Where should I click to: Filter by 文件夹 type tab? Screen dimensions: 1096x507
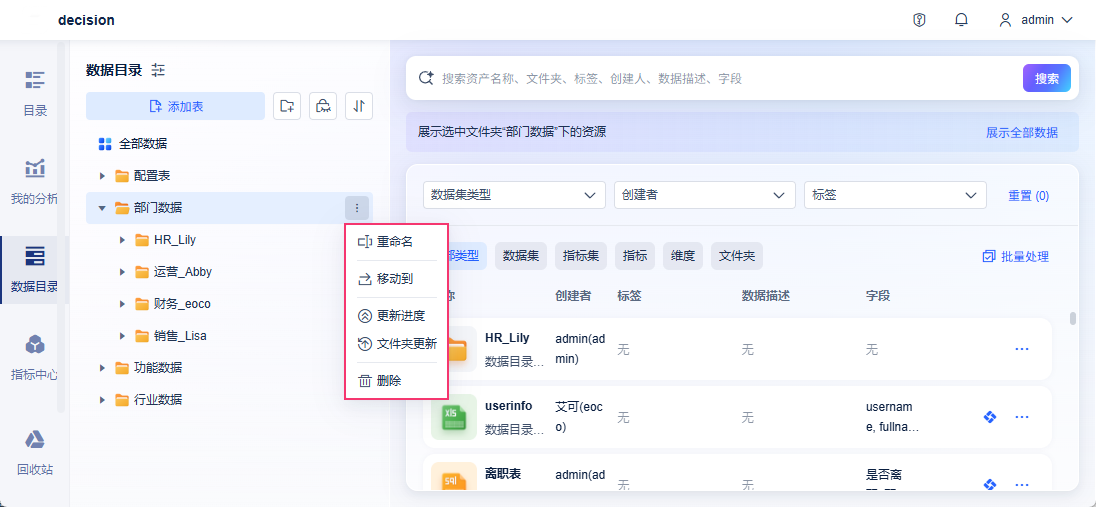click(737, 256)
